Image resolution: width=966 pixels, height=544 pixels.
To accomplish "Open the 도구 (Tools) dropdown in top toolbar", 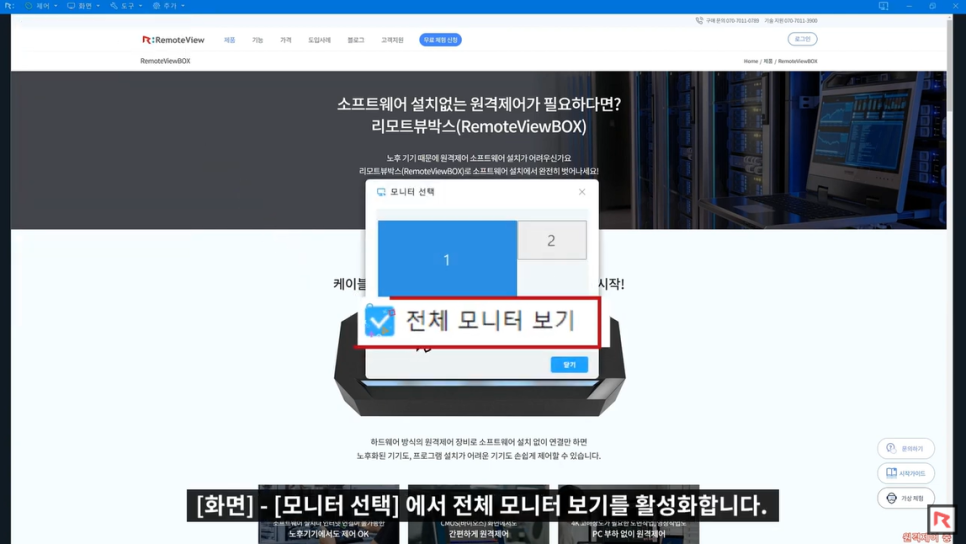I will coord(126,6).
